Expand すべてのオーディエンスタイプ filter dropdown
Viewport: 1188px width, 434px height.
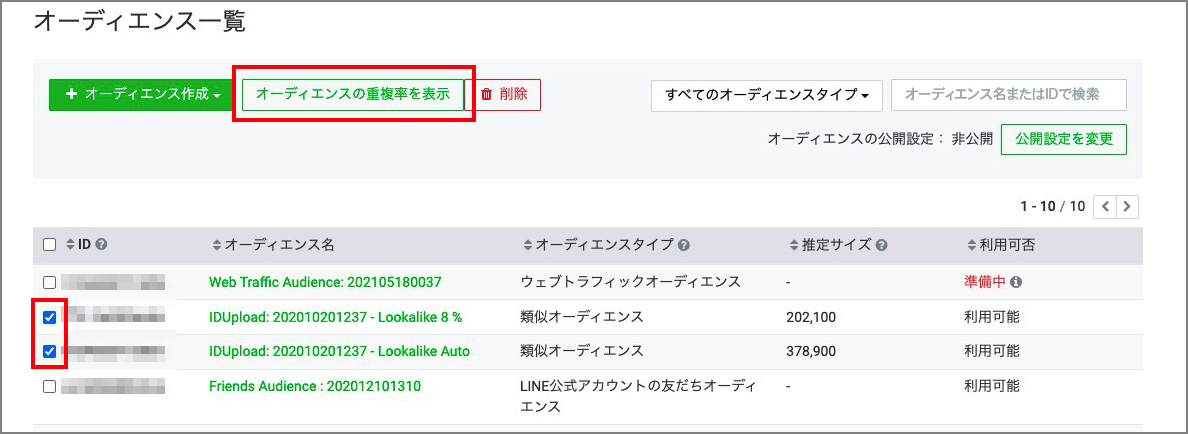(766, 95)
